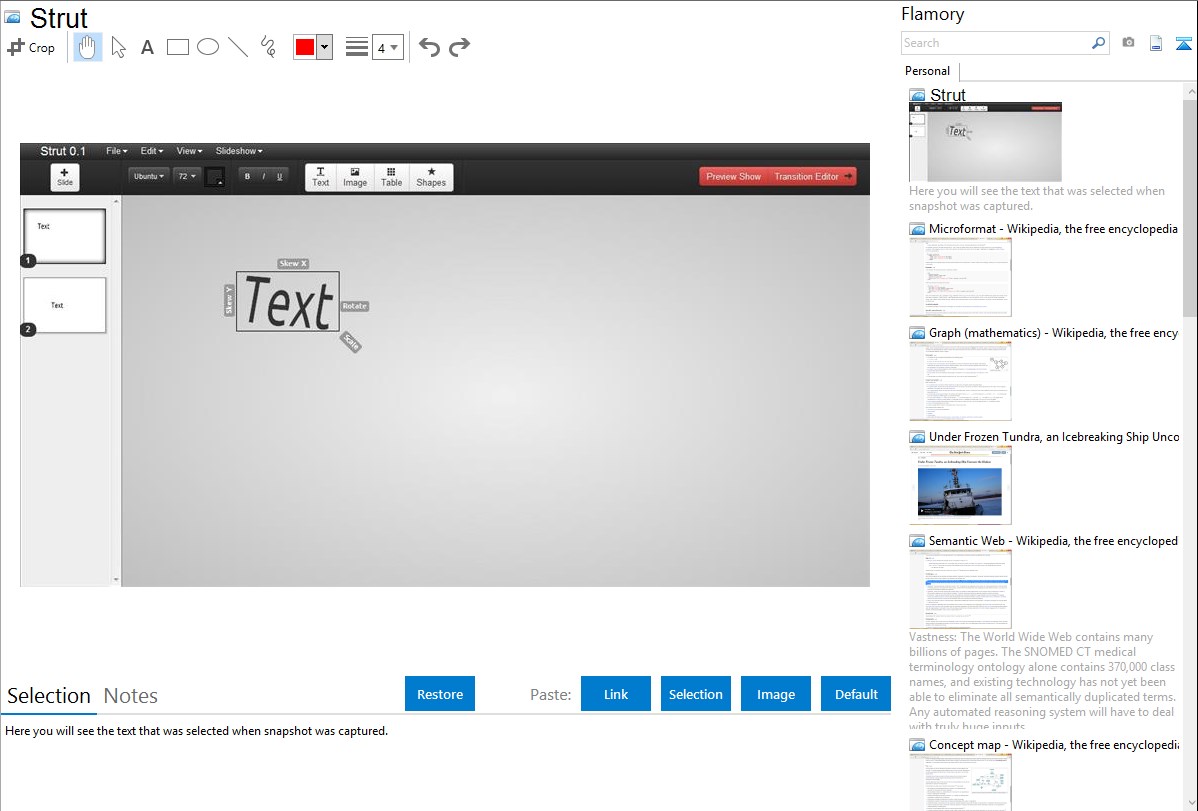Redo the last undone action
The width and height of the screenshot is (1198, 811).
(459, 47)
